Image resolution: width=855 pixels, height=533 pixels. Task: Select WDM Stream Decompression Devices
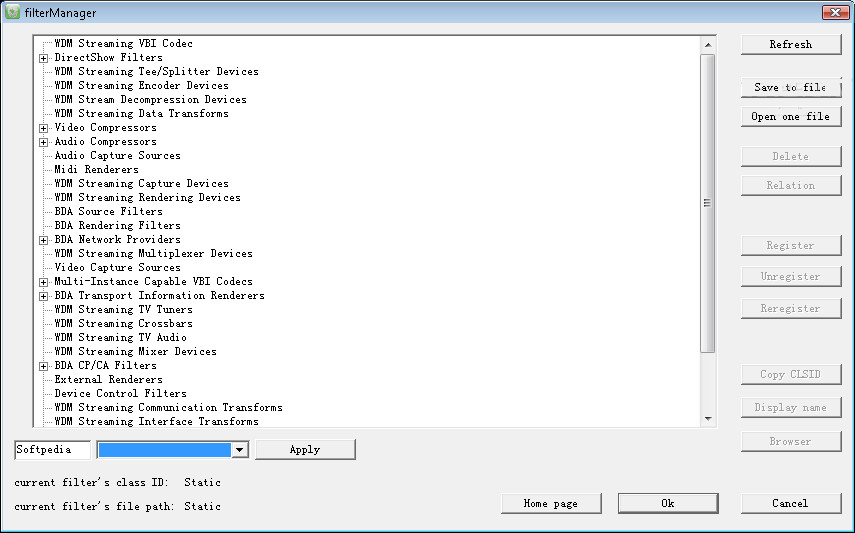pos(150,100)
